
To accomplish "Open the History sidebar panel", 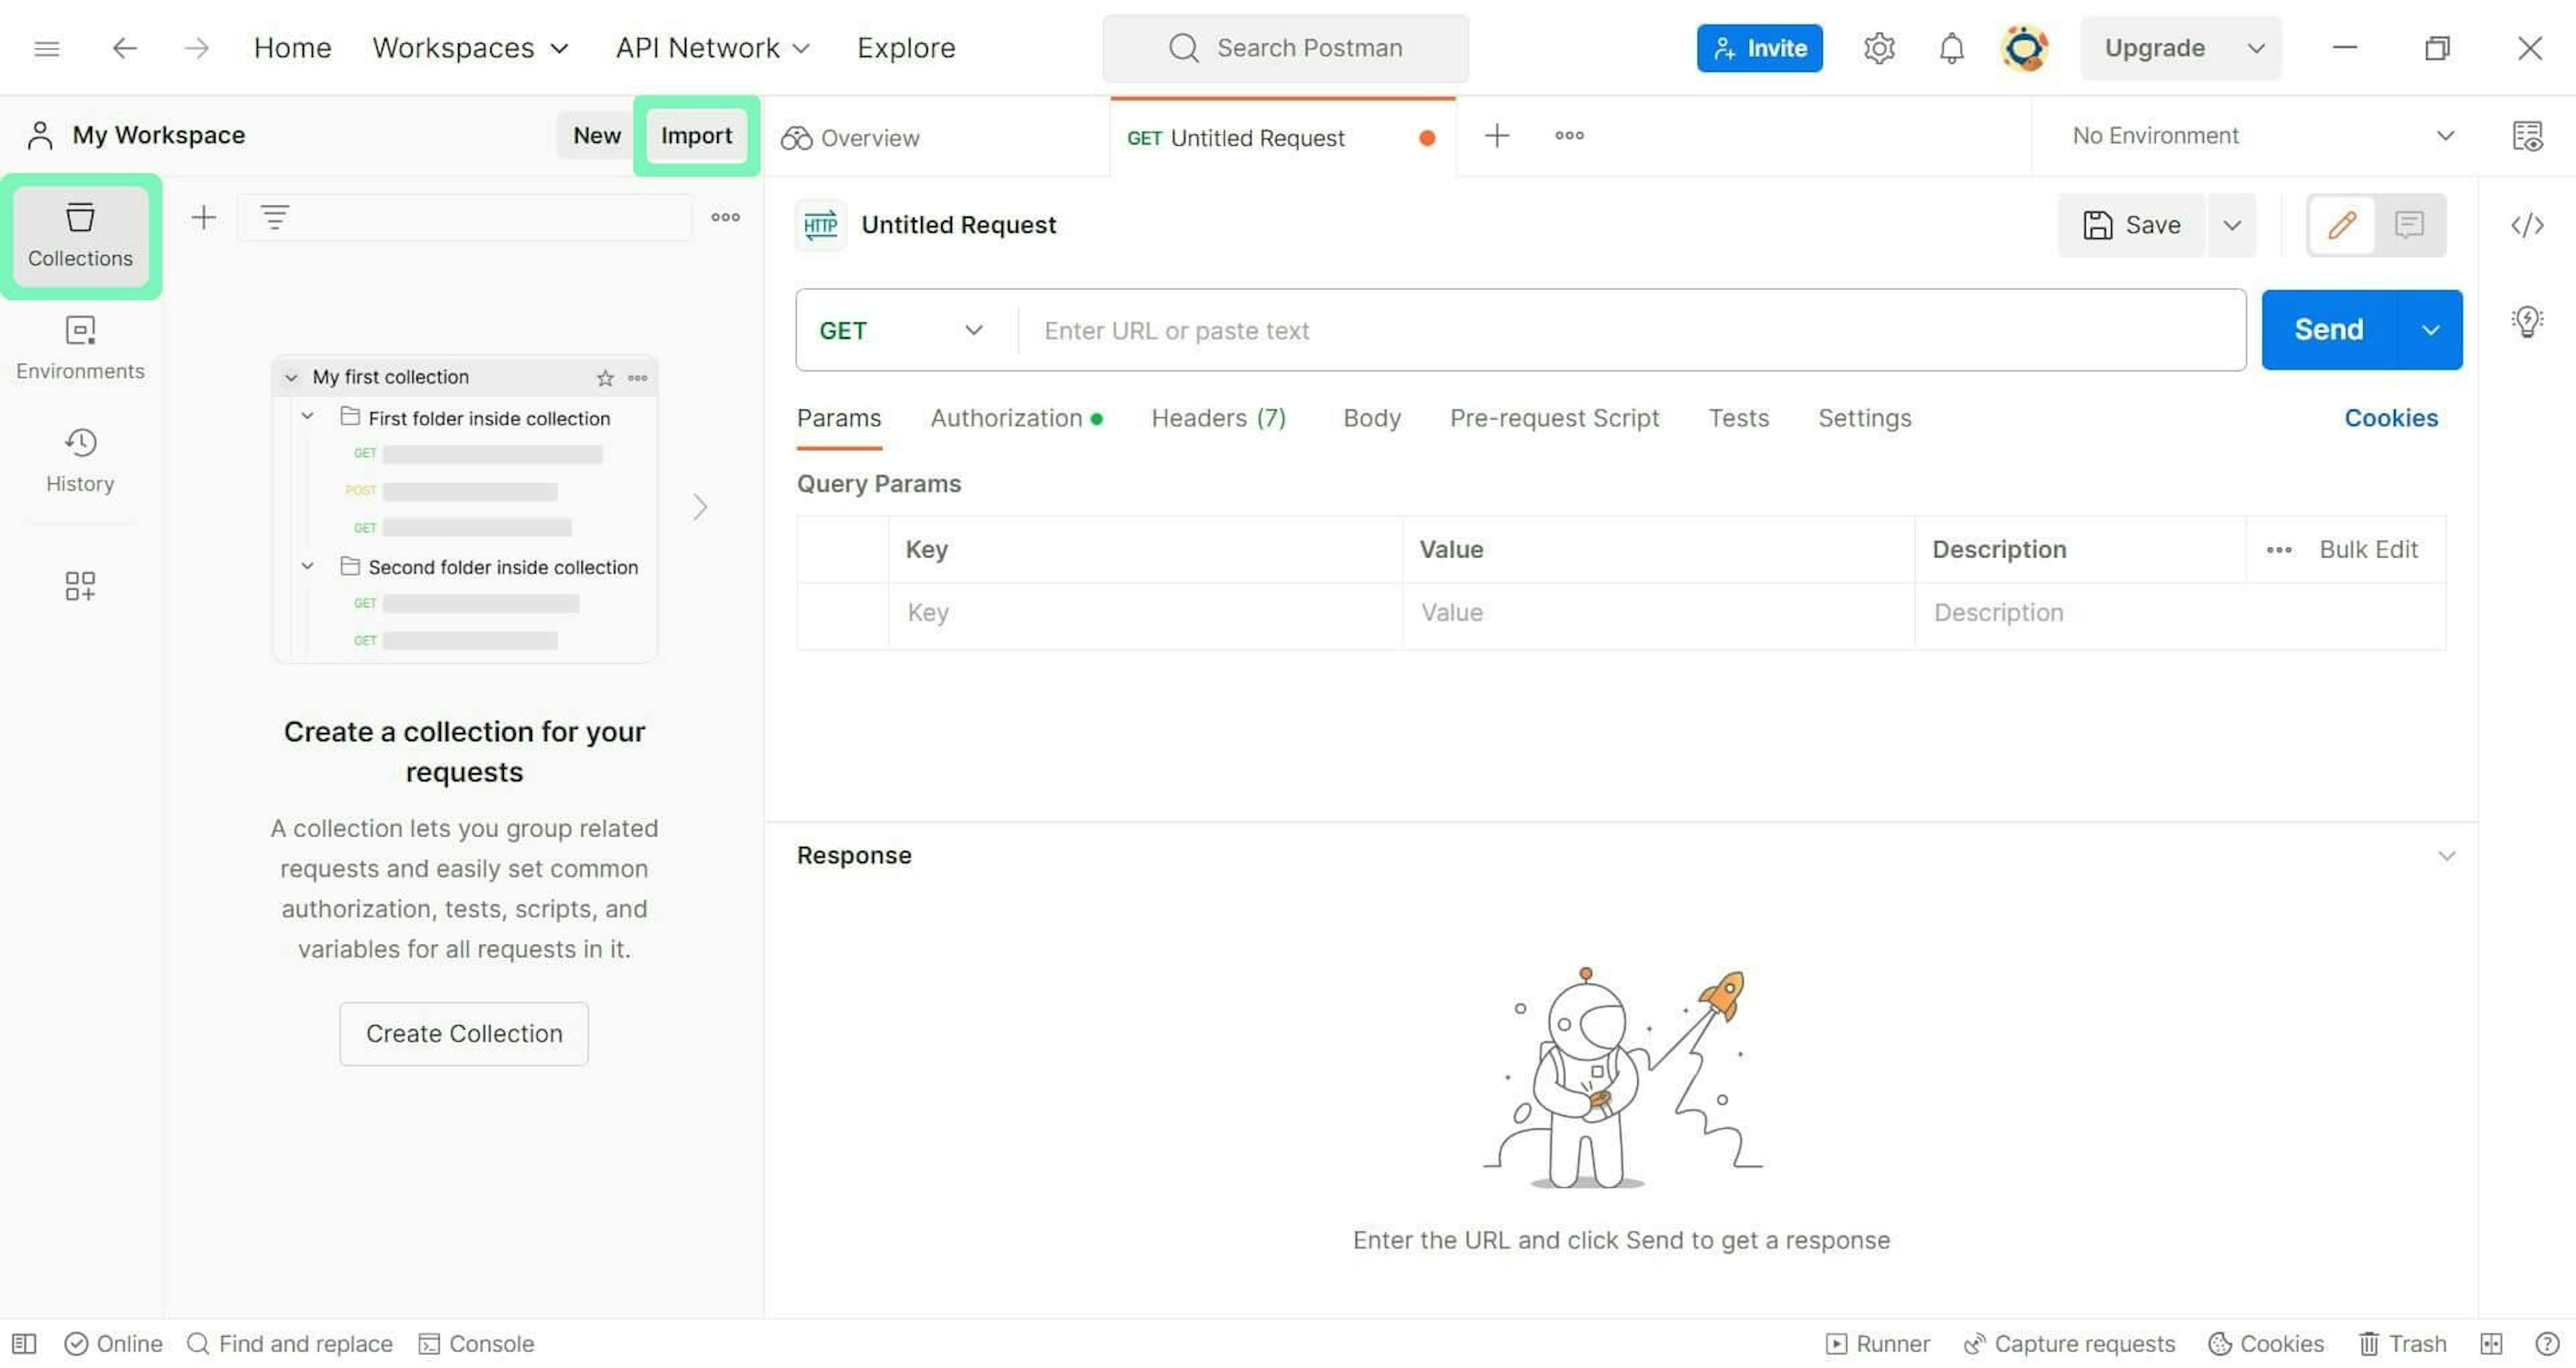I will (80, 461).
